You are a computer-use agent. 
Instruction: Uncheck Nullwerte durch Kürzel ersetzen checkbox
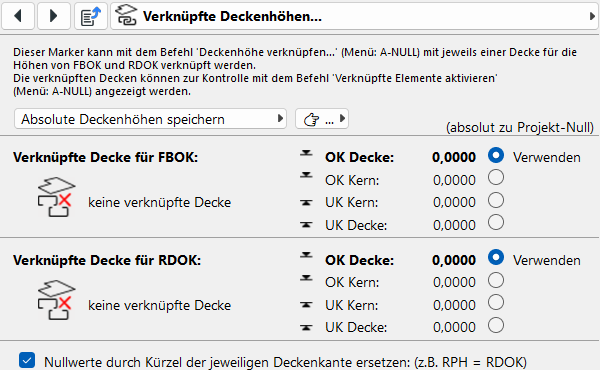click(x=27, y=360)
